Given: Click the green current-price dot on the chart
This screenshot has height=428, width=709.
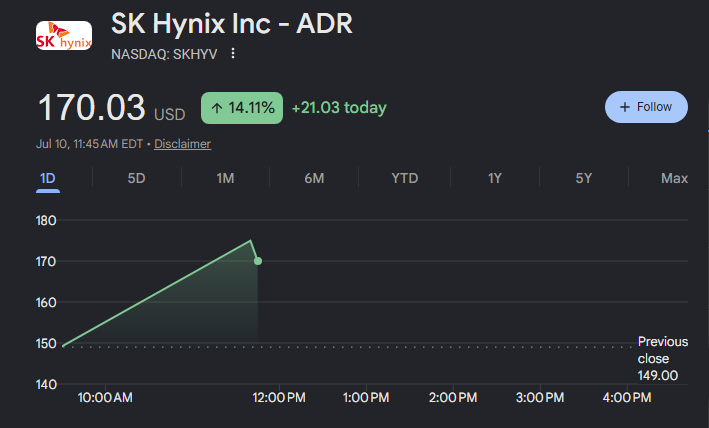Looking at the screenshot, I should pos(258,261).
